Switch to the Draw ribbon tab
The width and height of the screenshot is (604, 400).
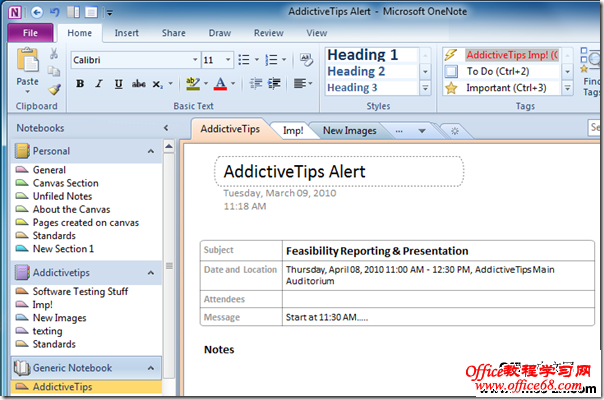coord(220,33)
